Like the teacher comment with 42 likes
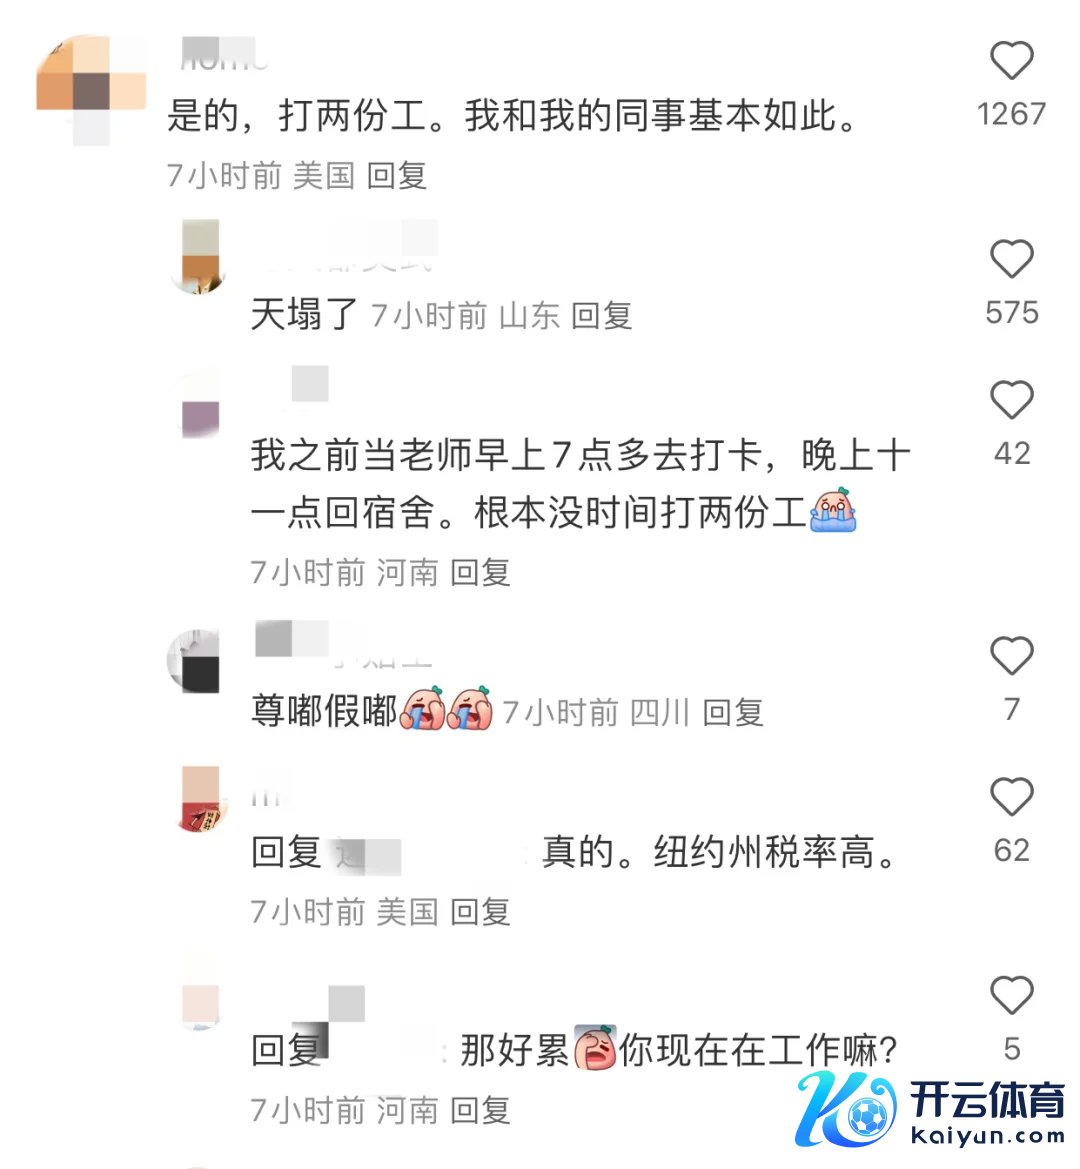 point(1011,400)
